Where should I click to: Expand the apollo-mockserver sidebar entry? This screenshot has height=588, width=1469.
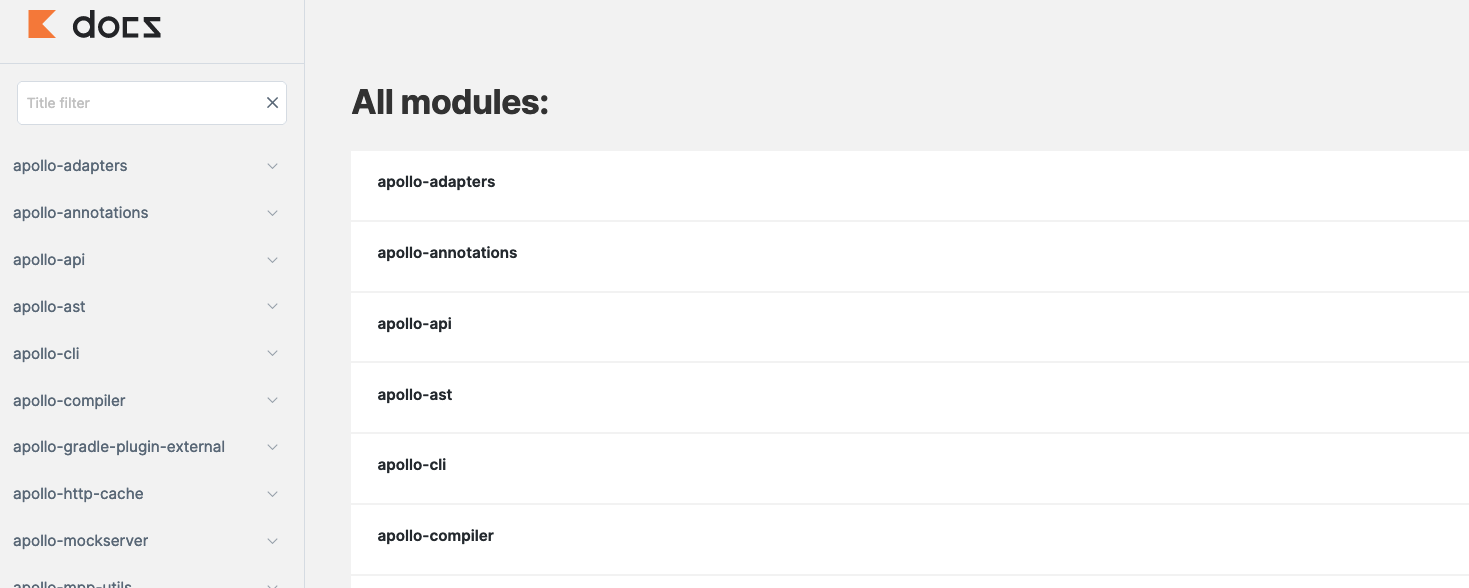[x=272, y=540]
